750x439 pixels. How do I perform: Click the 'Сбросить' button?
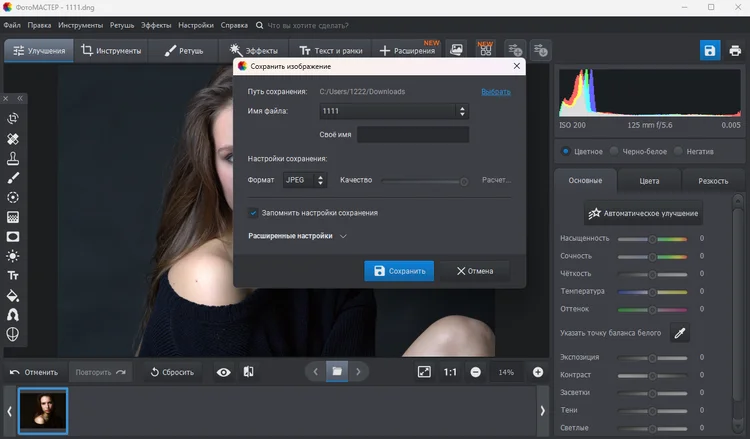tap(172, 372)
